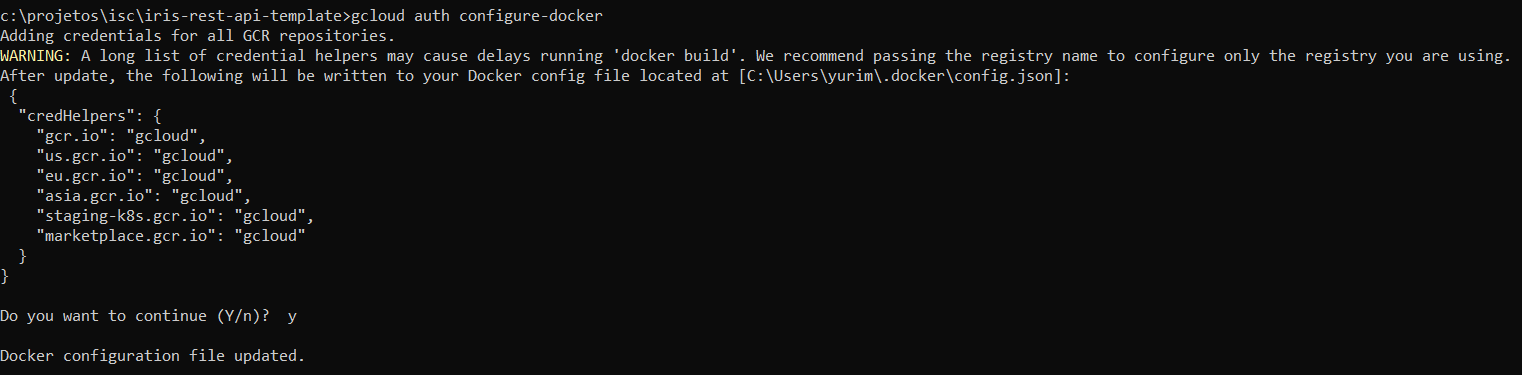Select the "us.gcr.io" registry entry line

(x=135, y=156)
